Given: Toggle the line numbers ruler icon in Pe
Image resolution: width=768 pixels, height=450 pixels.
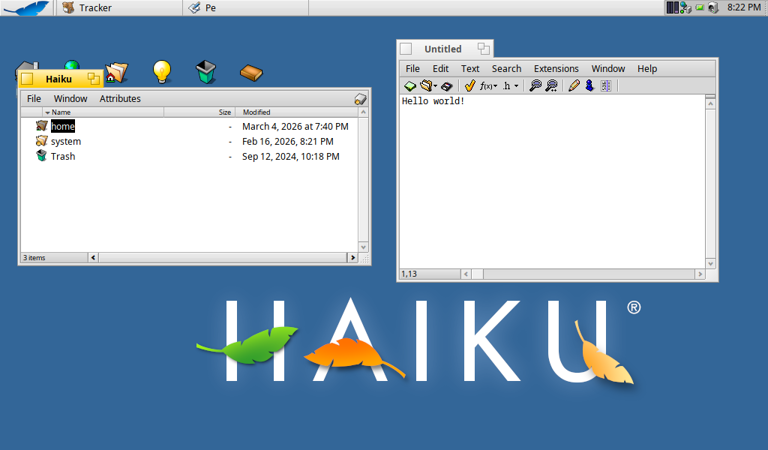Looking at the screenshot, I should [x=606, y=86].
